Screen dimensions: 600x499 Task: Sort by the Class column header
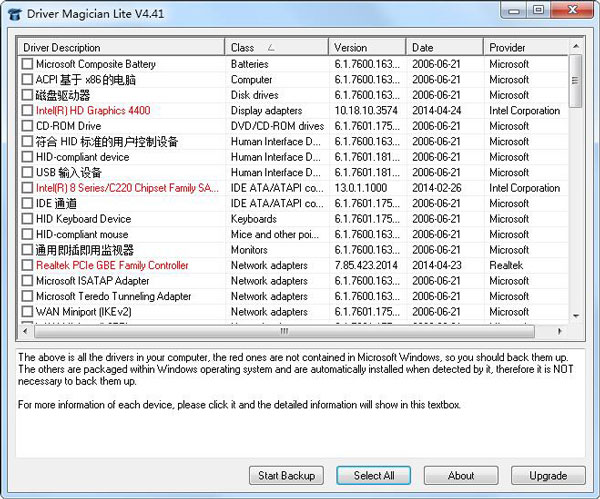(x=277, y=47)
